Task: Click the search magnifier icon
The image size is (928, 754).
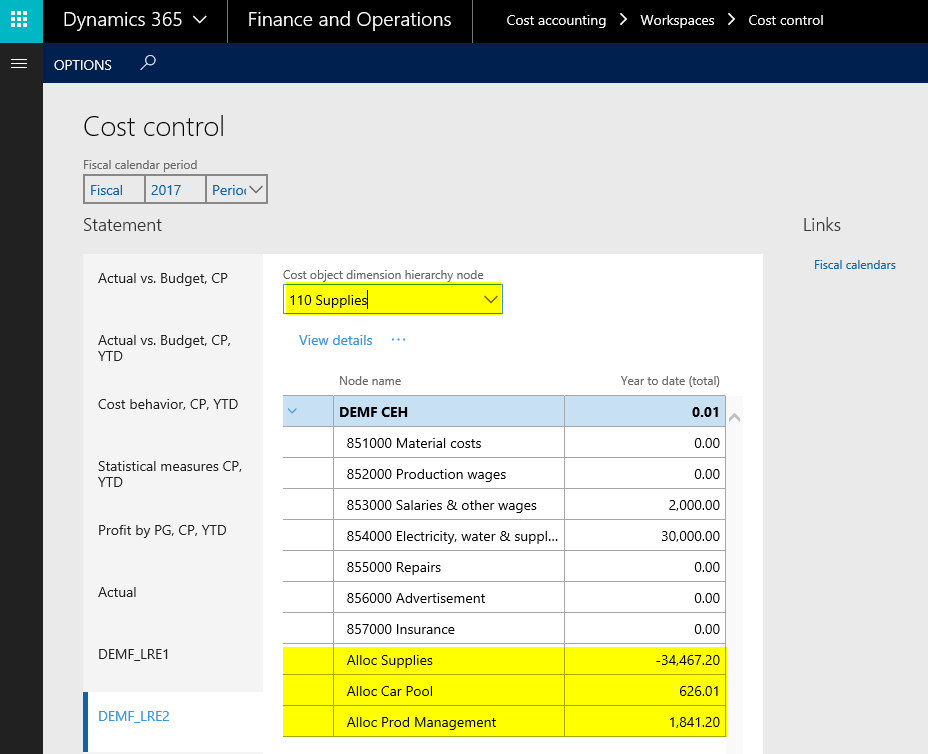Action: click(148, 63)
